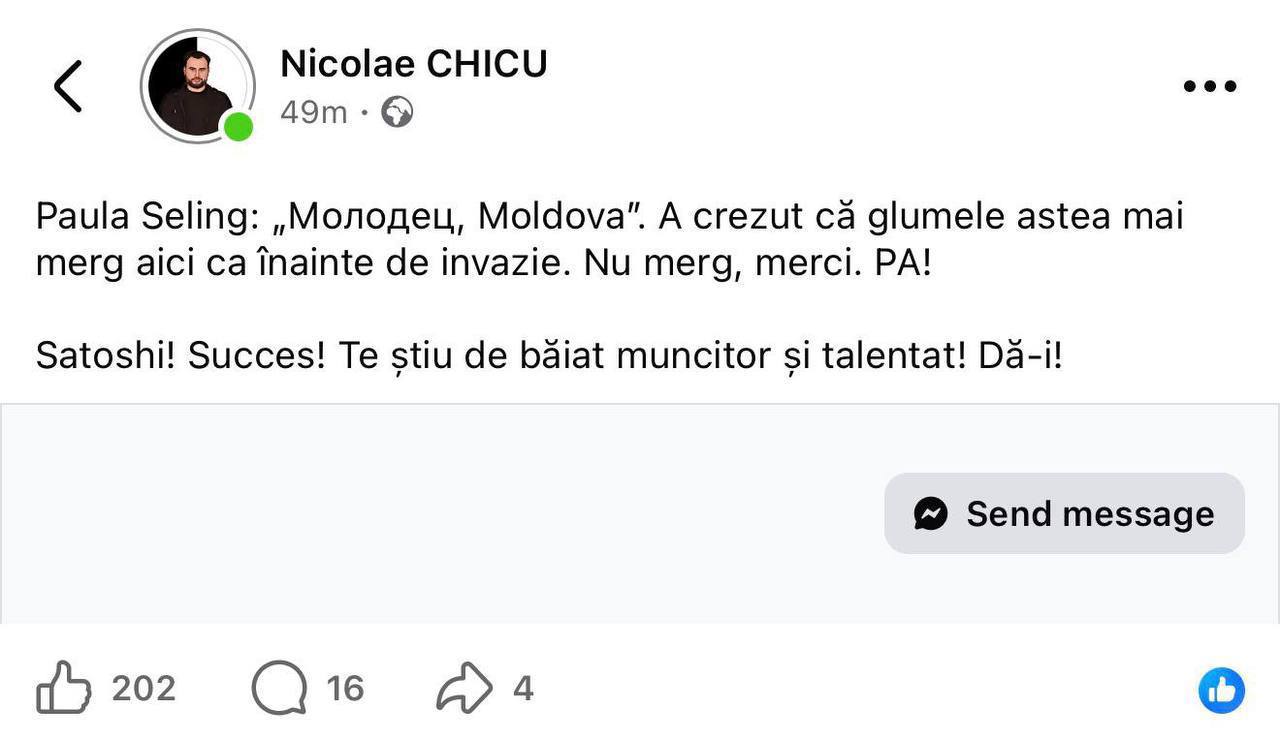Click the 49m post timestamp

313,112
